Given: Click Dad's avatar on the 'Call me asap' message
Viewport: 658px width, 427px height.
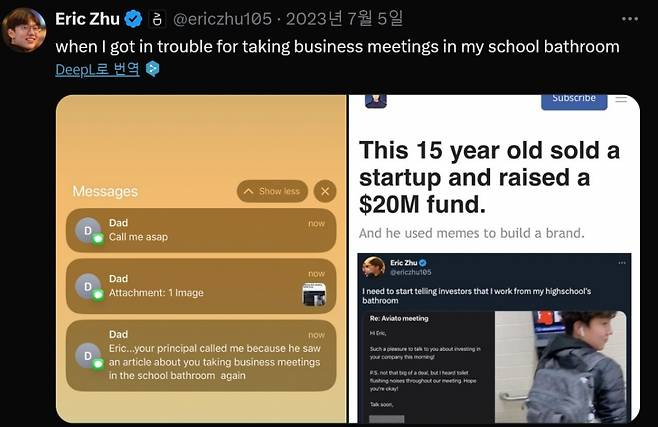Looking at the screenshot, I should coord(88,230).
